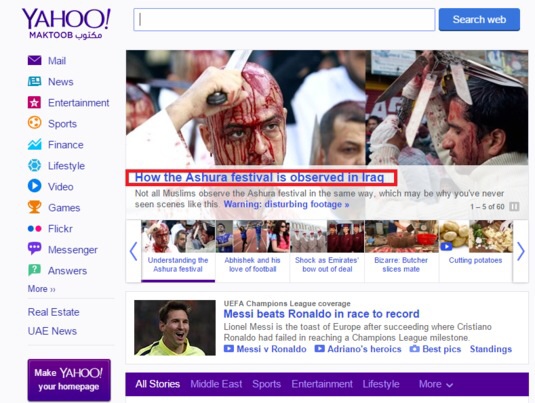Click the Finance chart icon
This screenshot has height=403, width=535.
pyautogui.click(x=34, y=144)
